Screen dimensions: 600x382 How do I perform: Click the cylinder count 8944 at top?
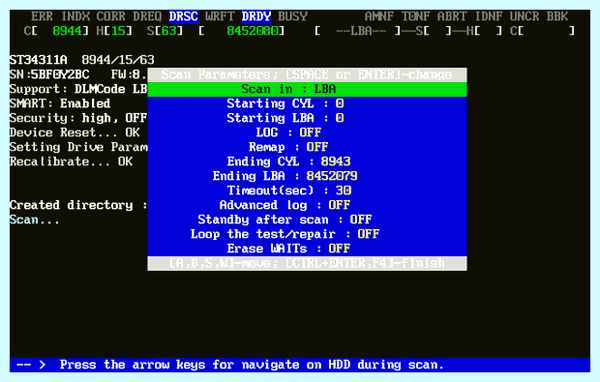(x=67, y=31)
